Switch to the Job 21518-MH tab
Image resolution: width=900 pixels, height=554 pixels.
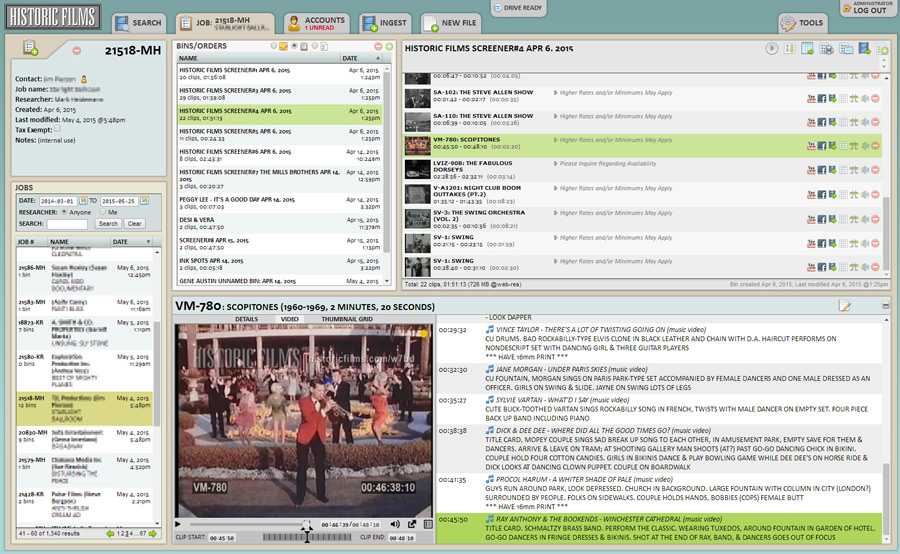tap(224, 23)
